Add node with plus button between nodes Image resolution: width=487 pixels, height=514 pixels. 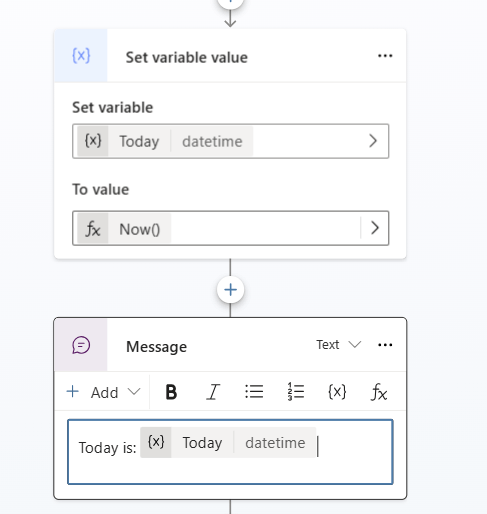[x=230, y=290]
